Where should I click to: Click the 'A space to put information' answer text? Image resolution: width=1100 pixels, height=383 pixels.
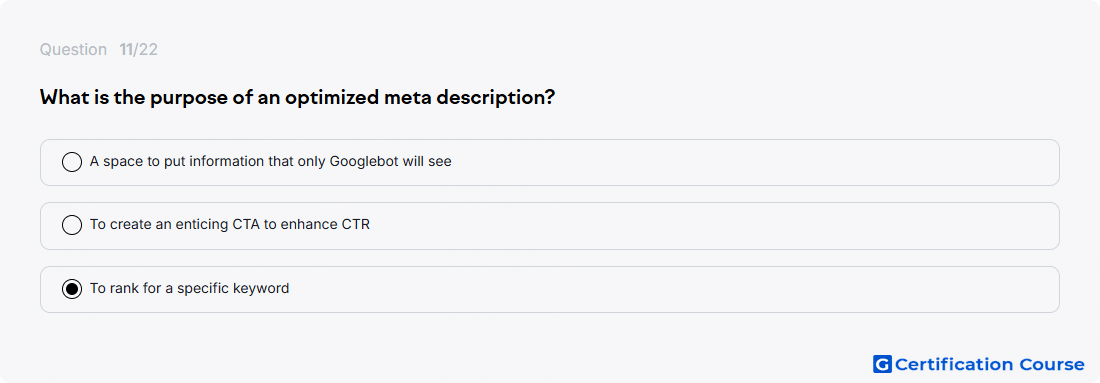(270, 161)
